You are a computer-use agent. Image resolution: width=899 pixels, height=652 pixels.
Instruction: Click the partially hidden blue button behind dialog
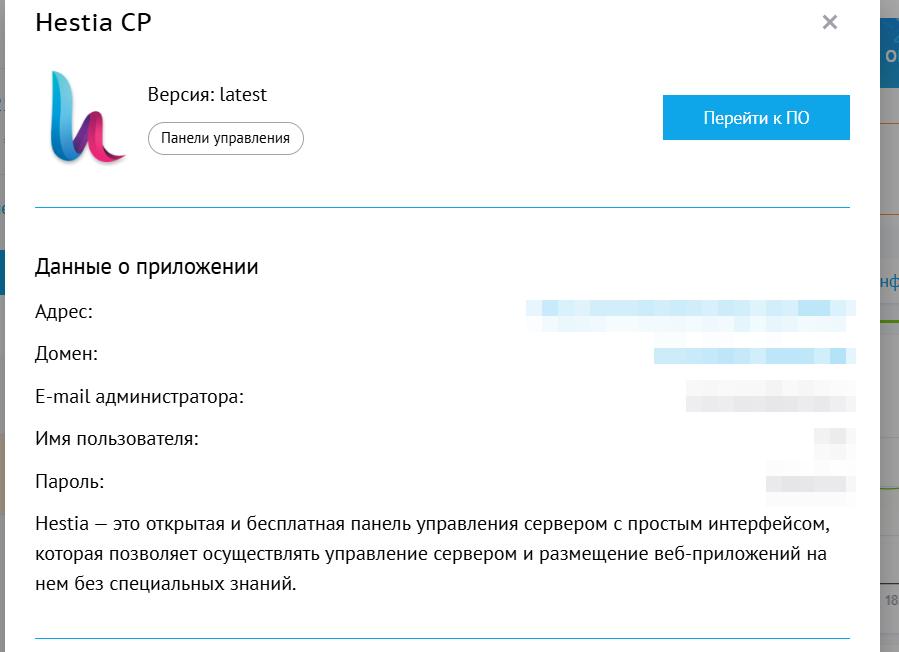[889, 55]
